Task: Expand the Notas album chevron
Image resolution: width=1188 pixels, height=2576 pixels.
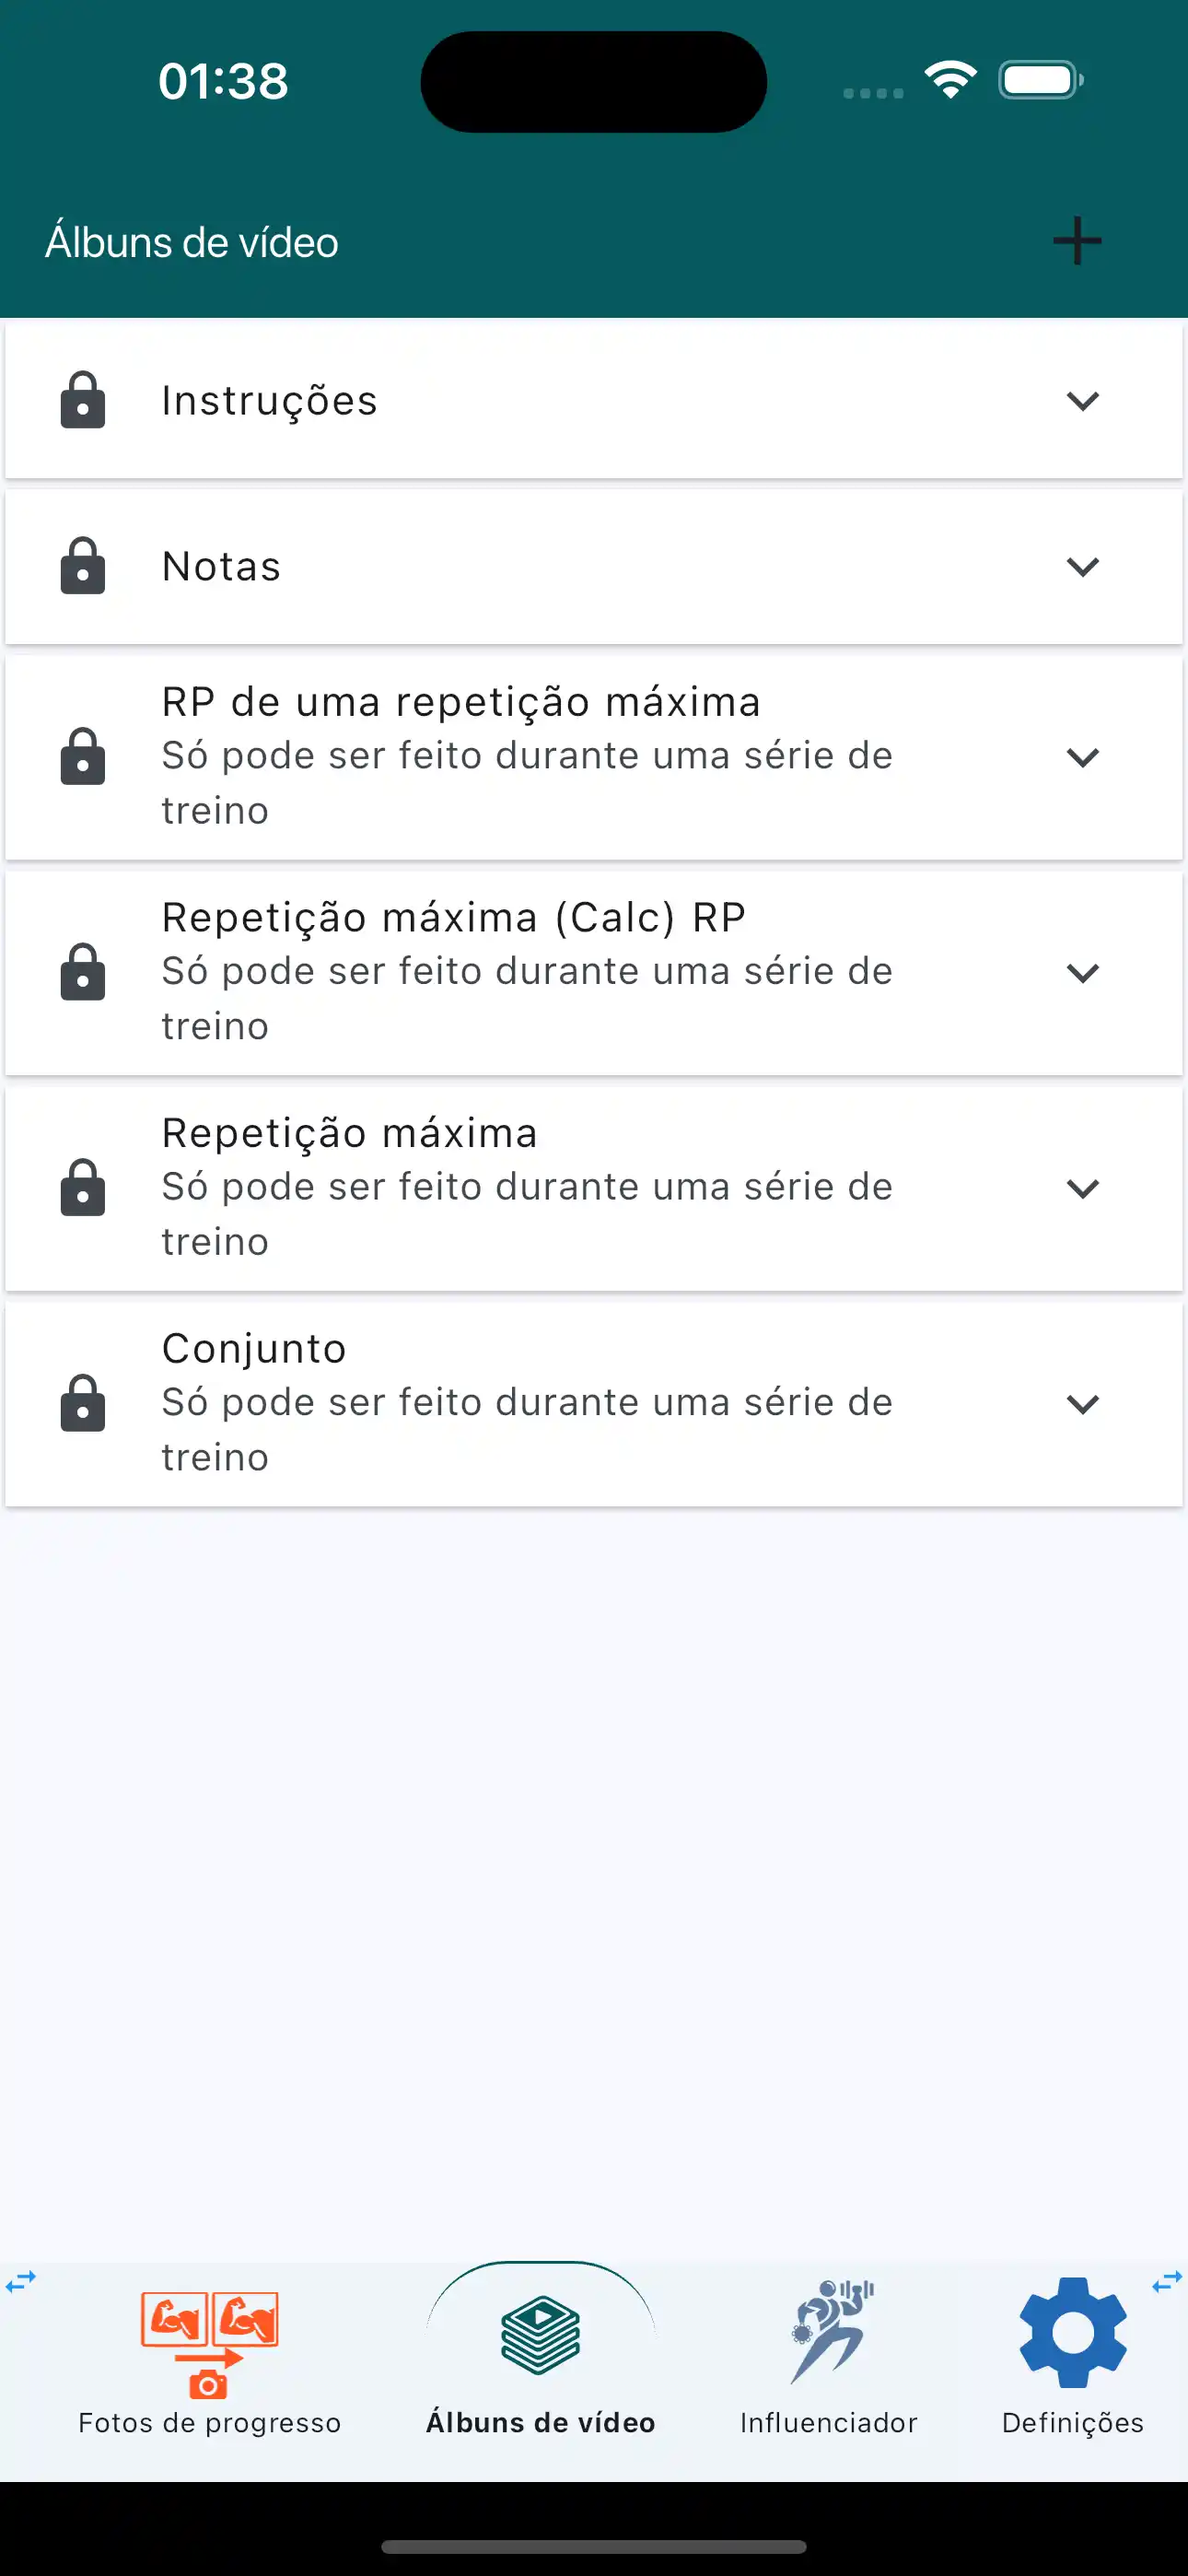Action: coord(1082,567)
